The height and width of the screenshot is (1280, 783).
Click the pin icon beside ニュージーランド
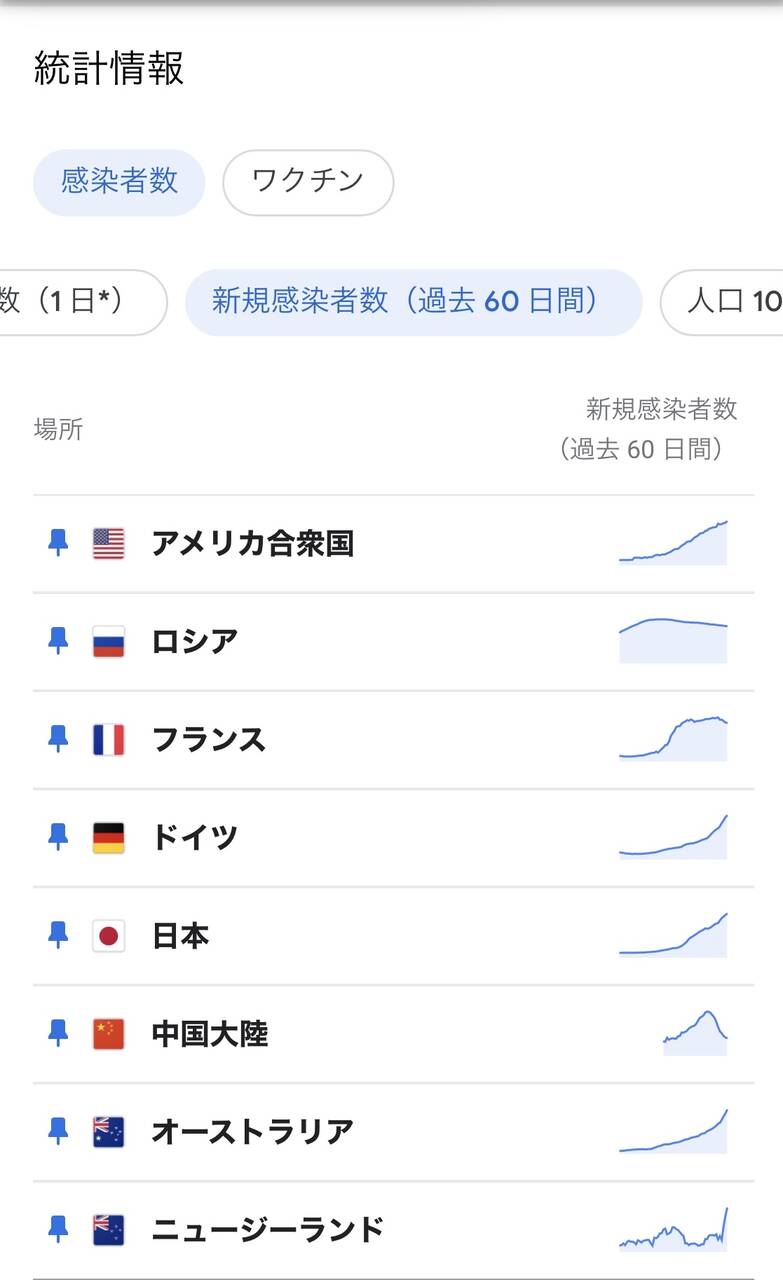click(x=58, y=1229)
